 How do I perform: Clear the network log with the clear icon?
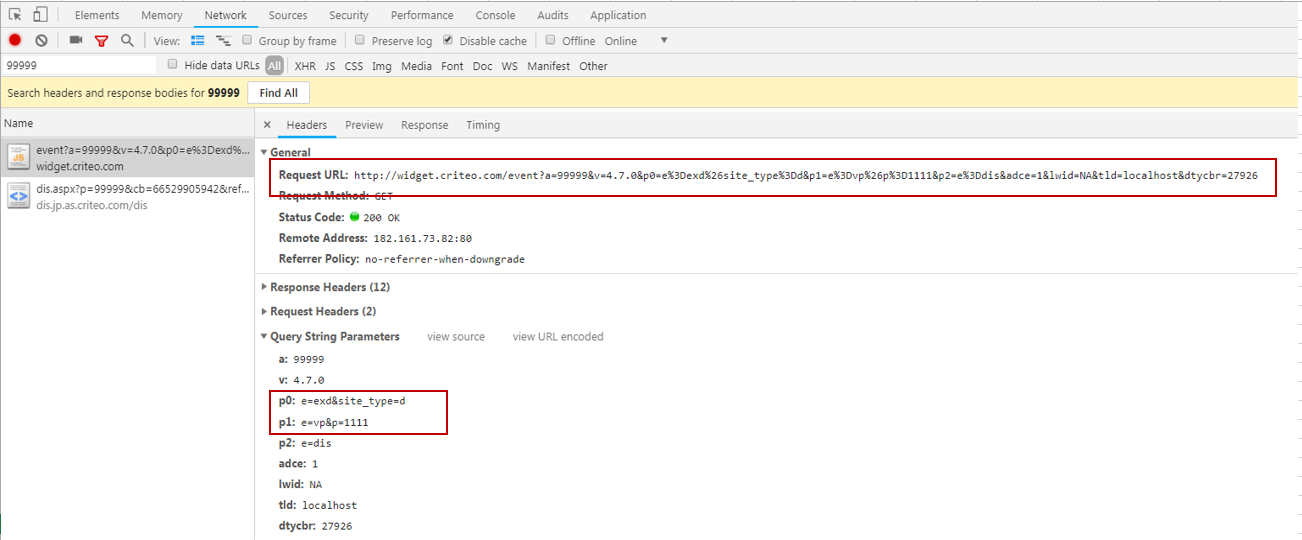[x=41, y=40]
